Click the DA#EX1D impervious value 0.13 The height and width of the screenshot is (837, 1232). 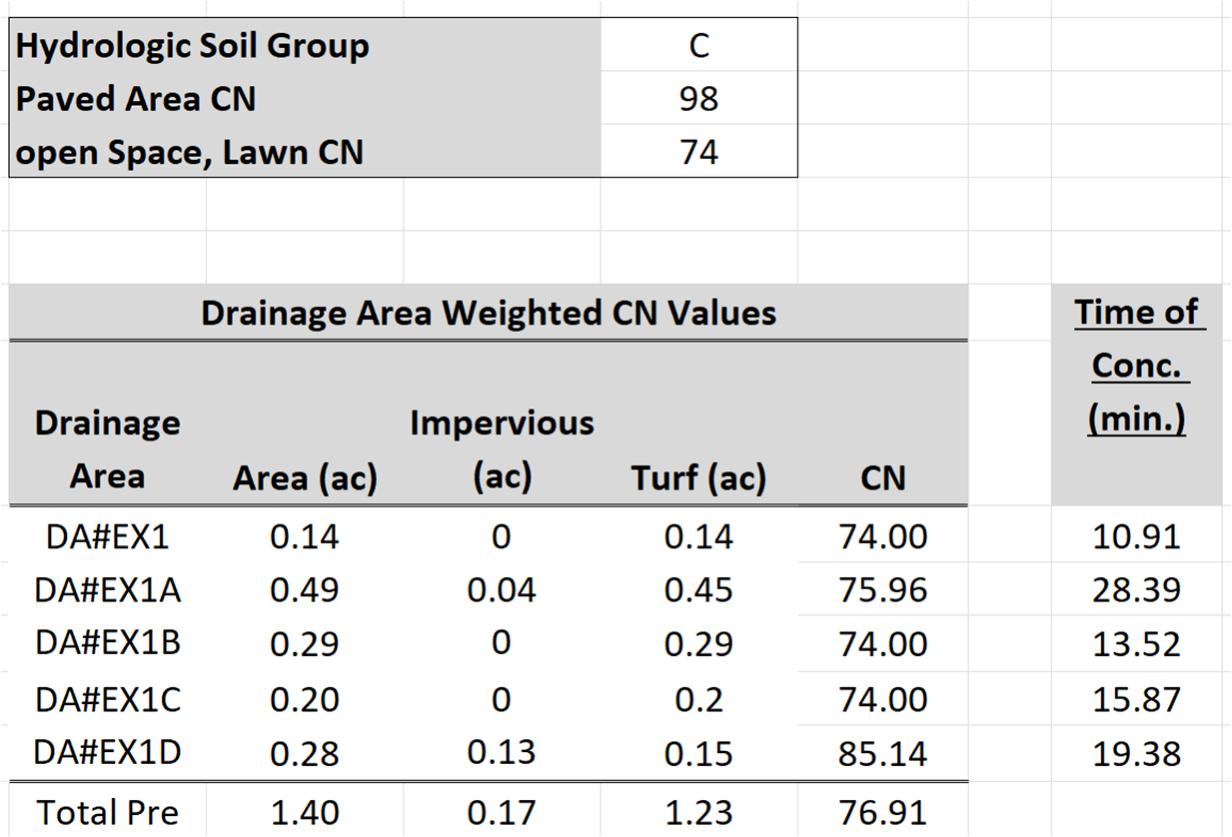[501, 752]
